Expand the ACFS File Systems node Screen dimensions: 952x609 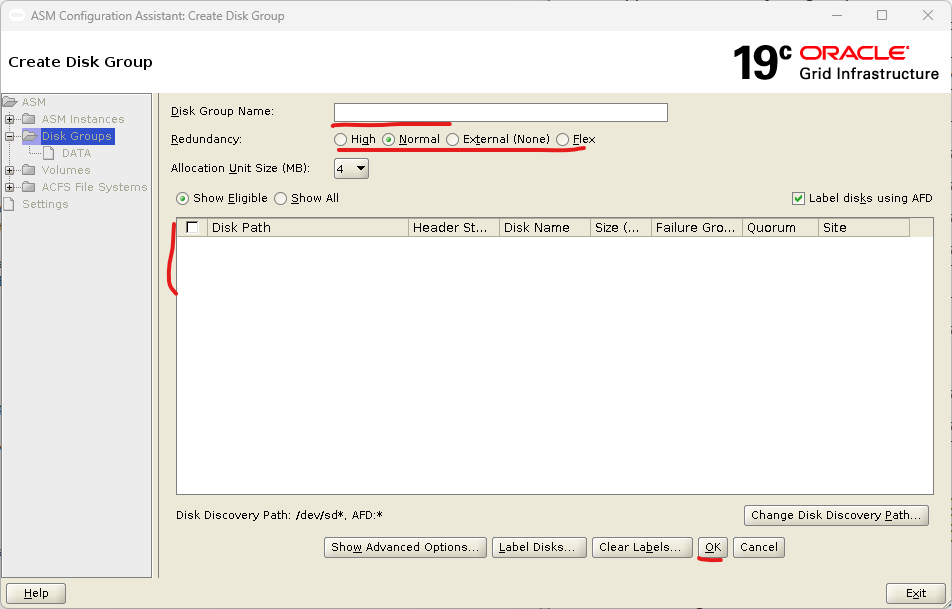(x=10, y=187)
